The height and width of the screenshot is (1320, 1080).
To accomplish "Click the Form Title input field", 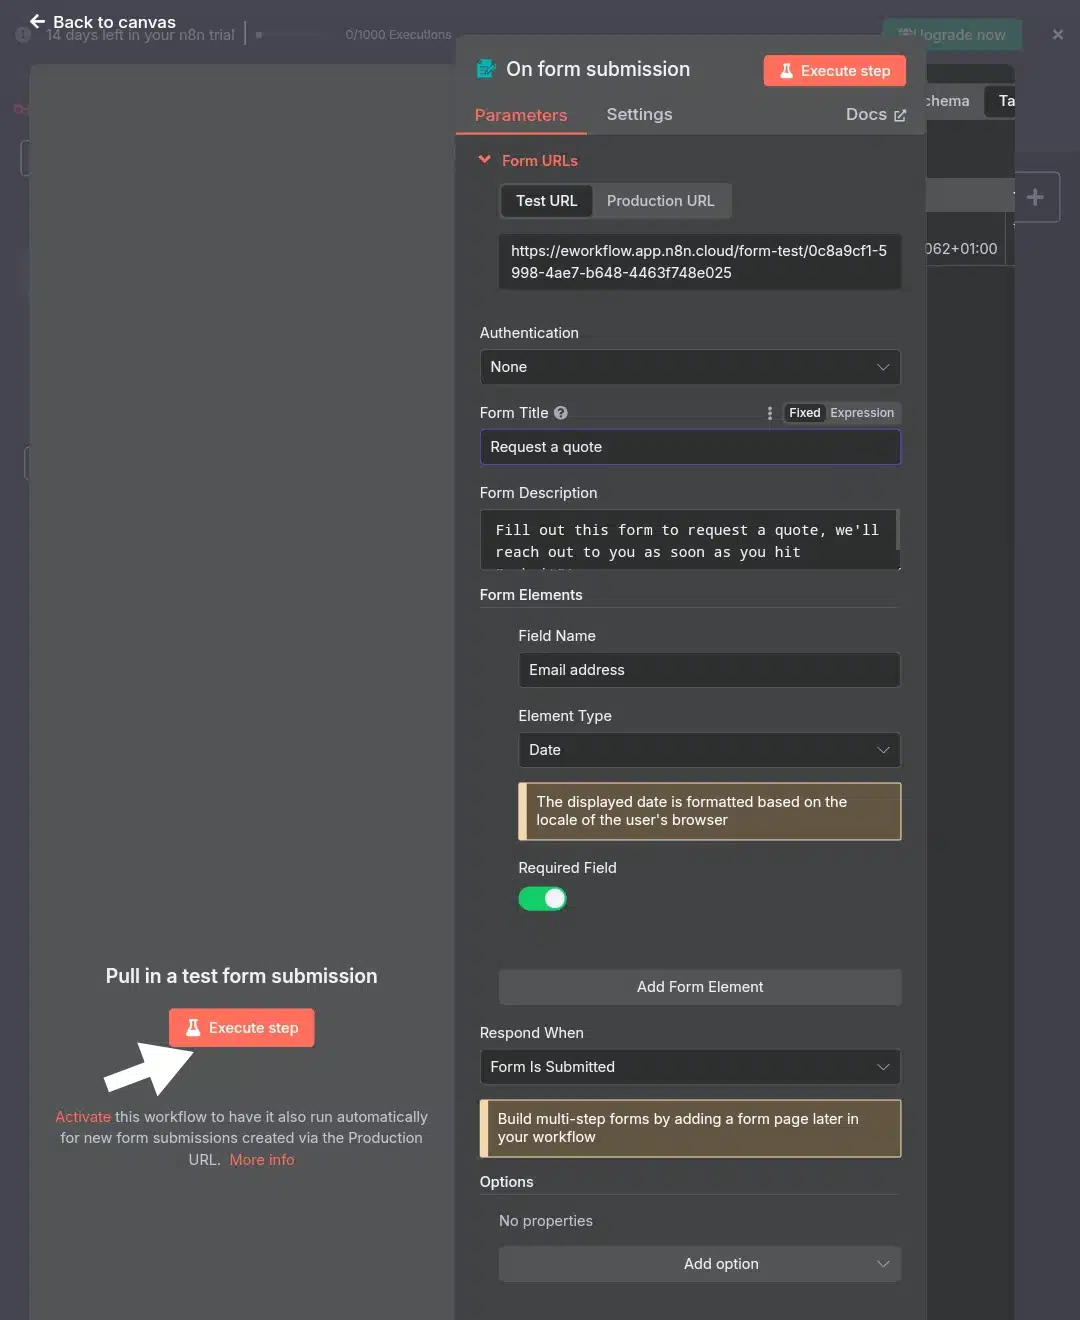I will [x=690, y=447].
